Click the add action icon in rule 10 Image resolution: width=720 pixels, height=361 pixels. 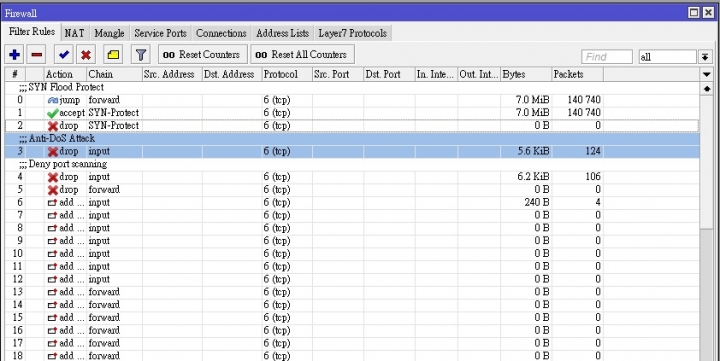tap(52, 254)
